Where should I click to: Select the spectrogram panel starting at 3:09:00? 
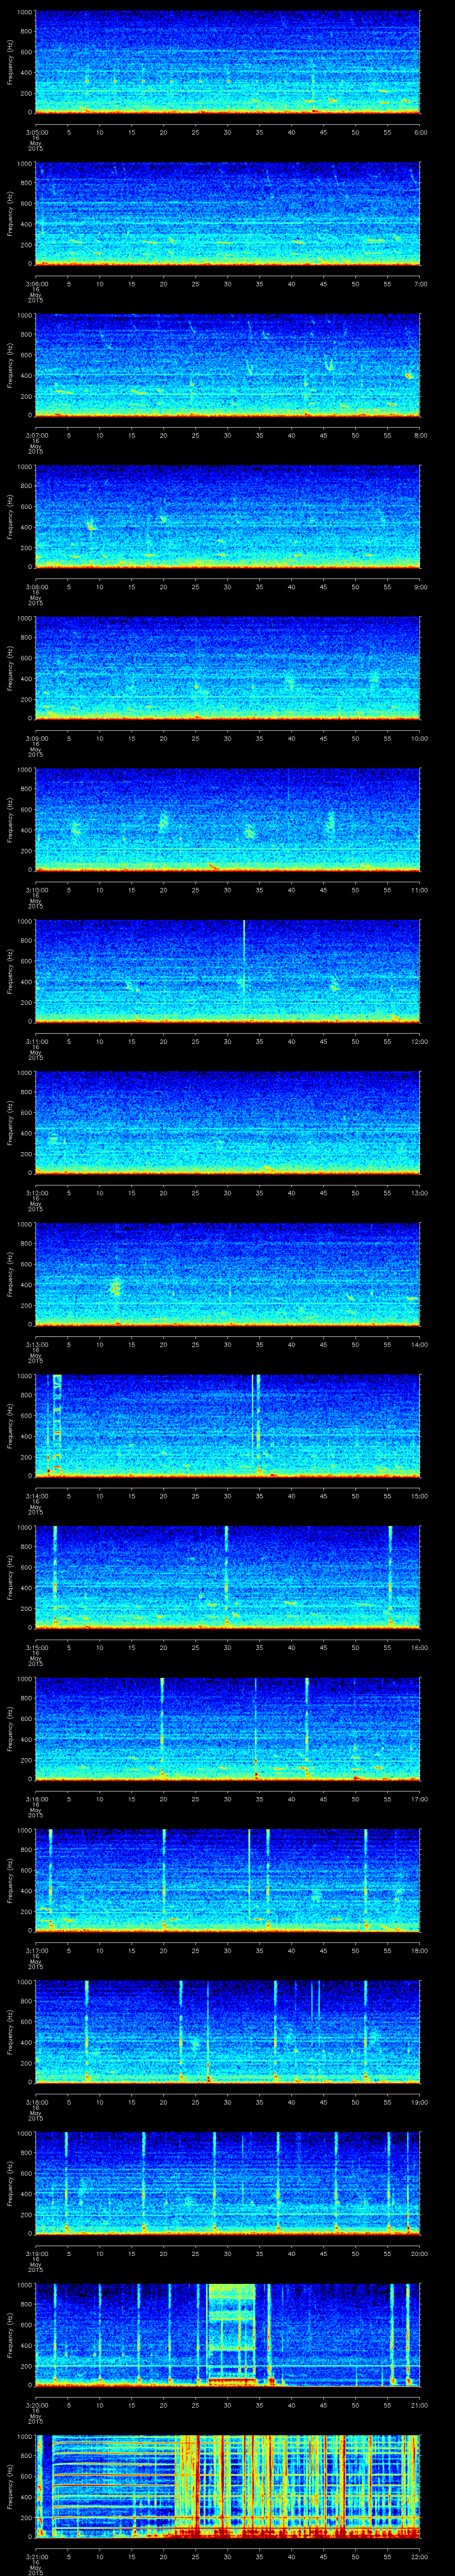228,668
